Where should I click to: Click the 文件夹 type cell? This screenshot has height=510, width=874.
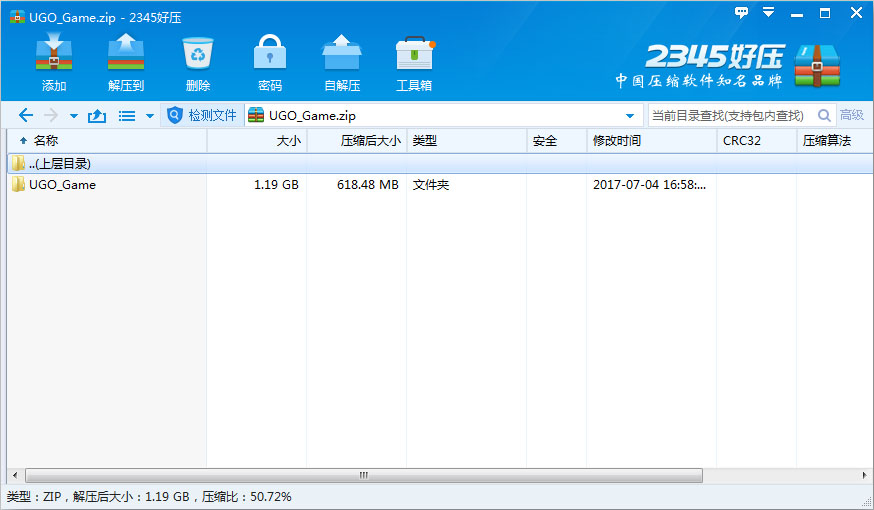[431, 184]
